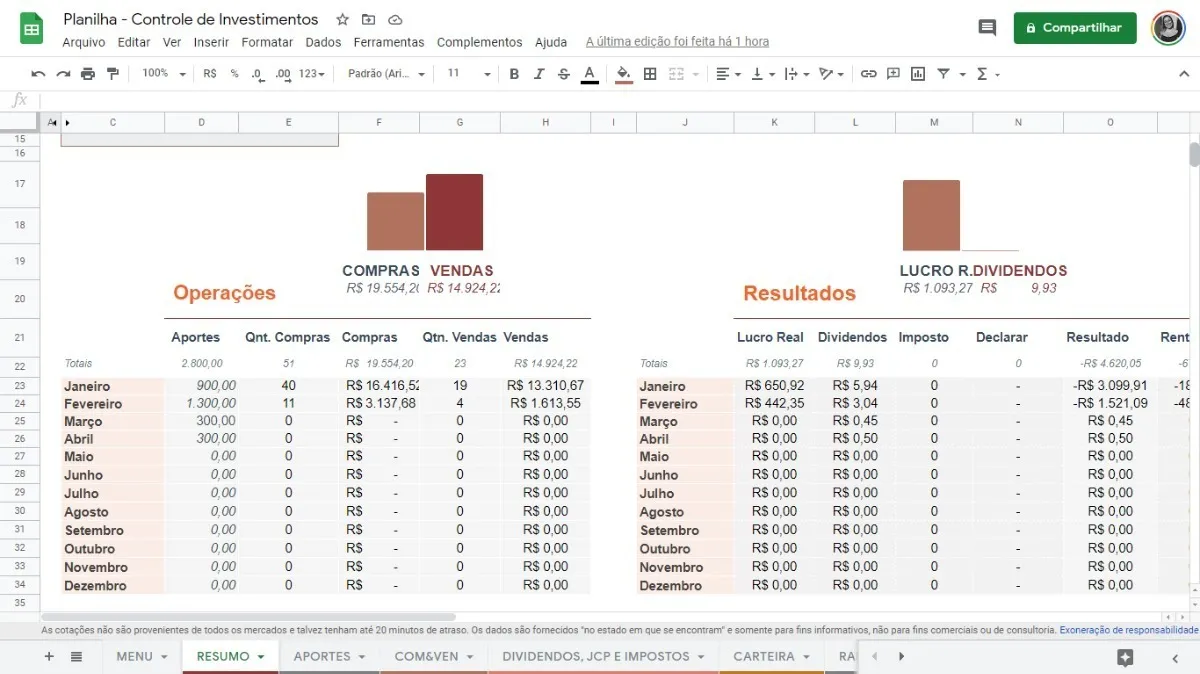Open the Explore panel button
The image size is (1200, 674).
pos(1125,657)
